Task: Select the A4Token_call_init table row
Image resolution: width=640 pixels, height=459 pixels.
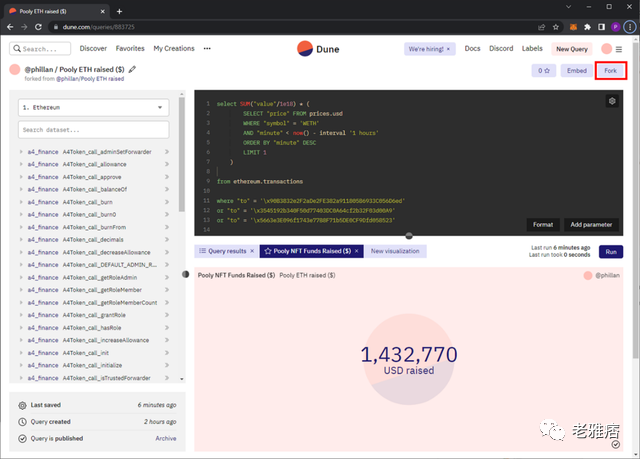Action: click(94, 353)
